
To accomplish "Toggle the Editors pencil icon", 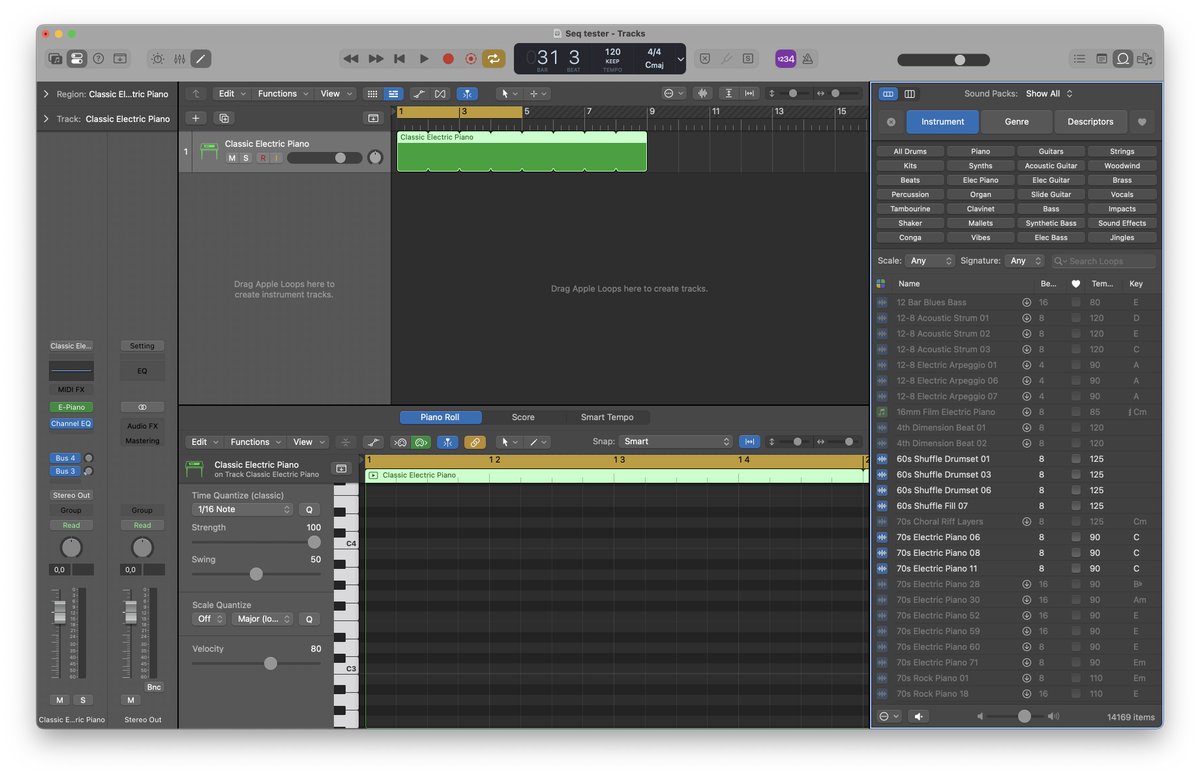I will coord(201,59).
